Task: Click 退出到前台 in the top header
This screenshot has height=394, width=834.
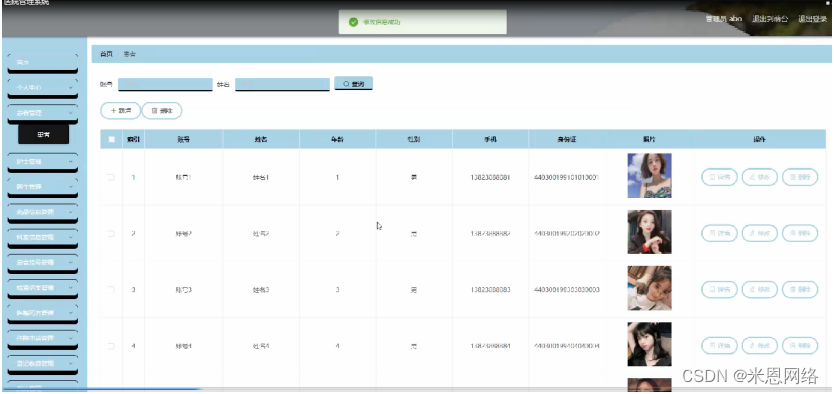Action: (x=770, y=19)
